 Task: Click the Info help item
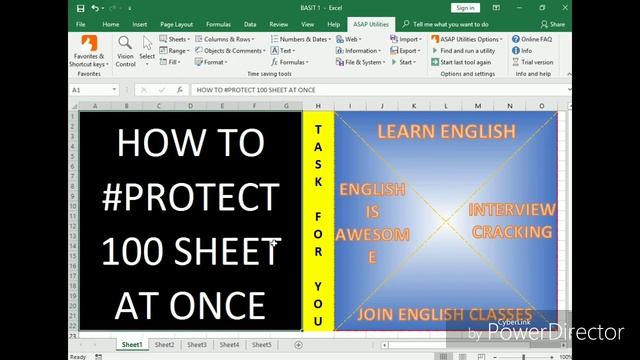tap(522, 51)
